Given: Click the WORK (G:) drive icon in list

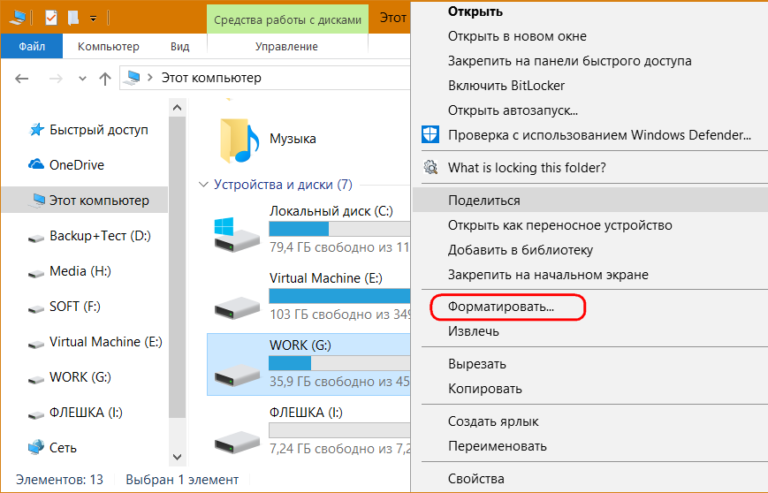Looking at the screenshot, I should point(237,375).
